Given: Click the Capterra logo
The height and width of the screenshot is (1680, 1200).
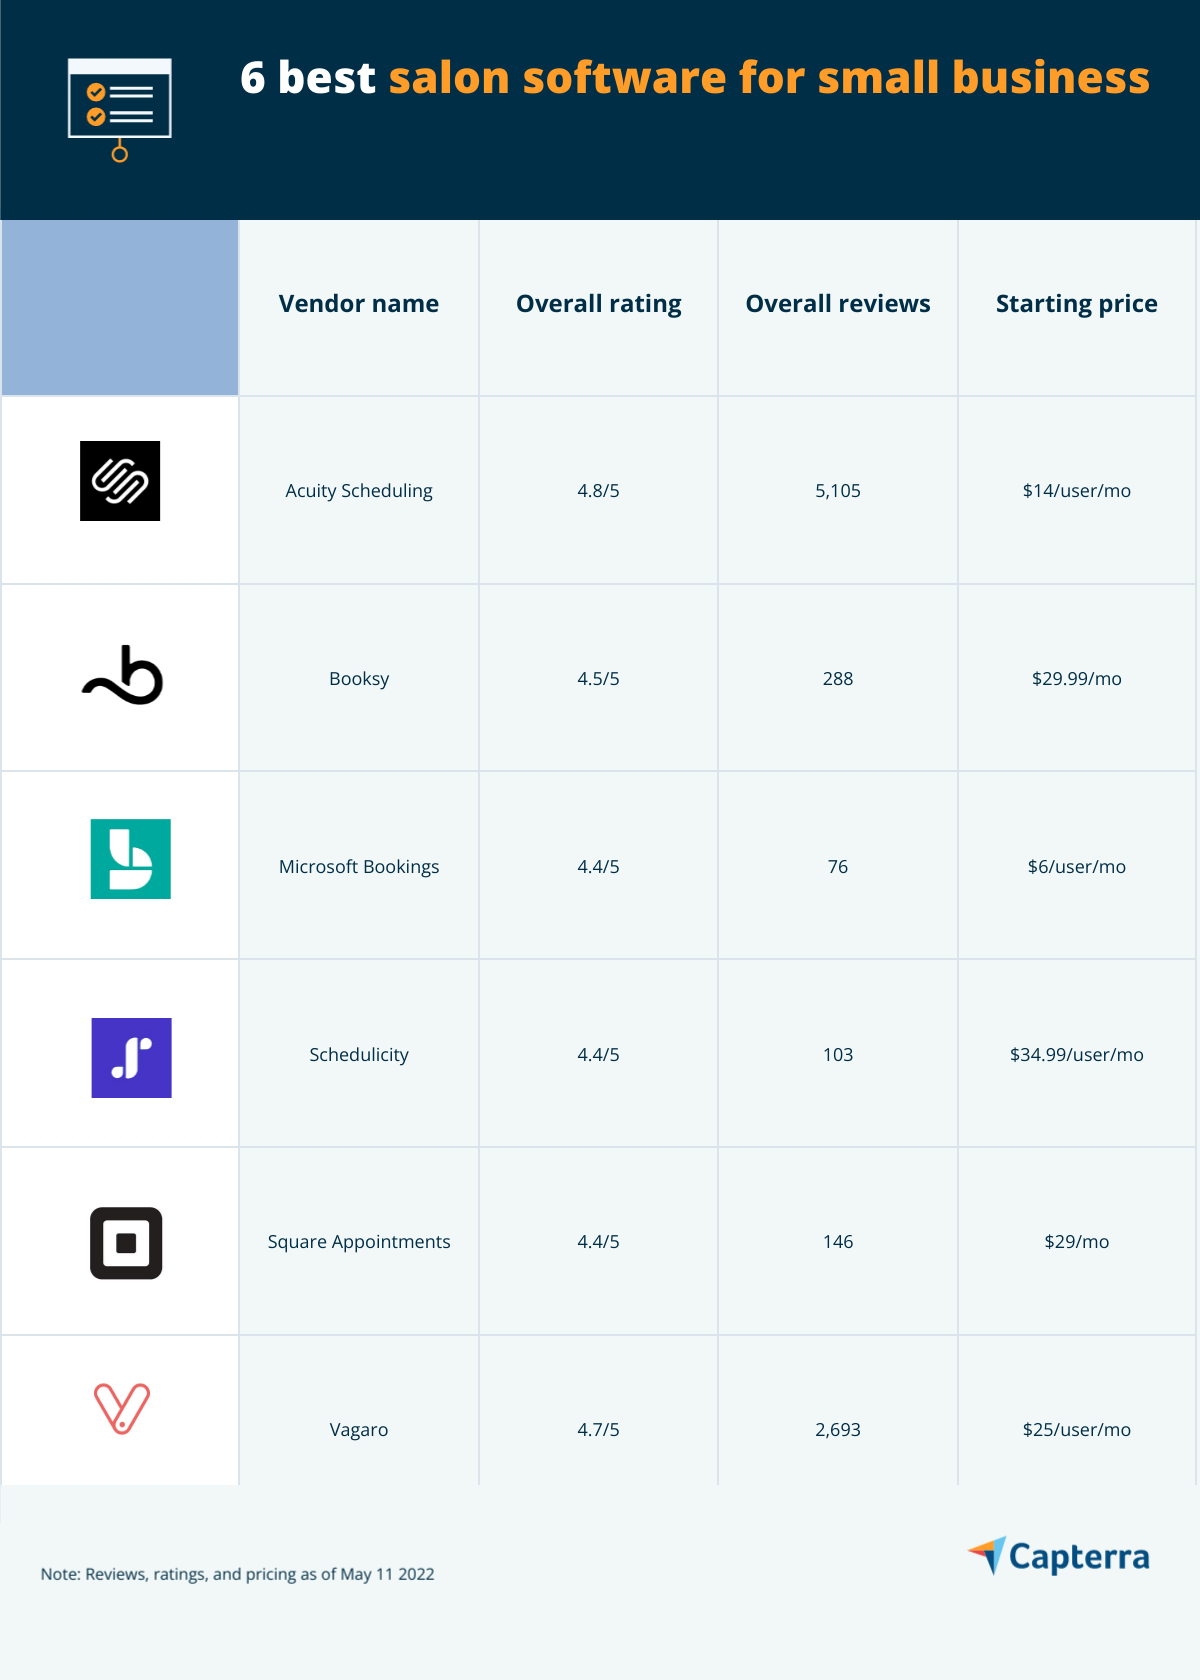Looking at the screenshot, I should coord(1059,1557).
